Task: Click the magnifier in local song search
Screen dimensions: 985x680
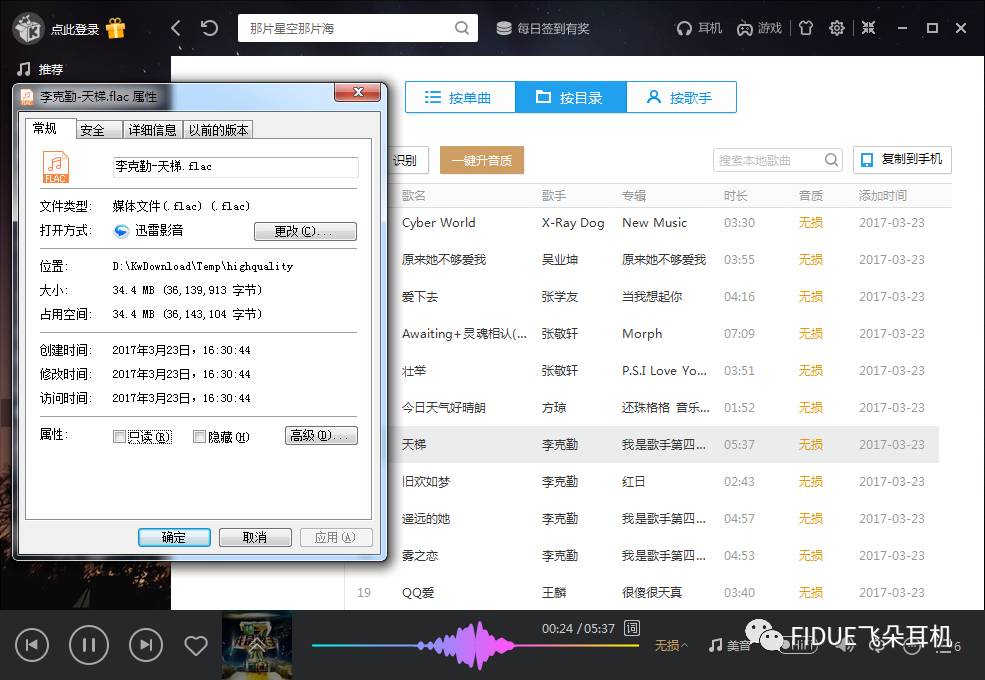Action: 831,160
